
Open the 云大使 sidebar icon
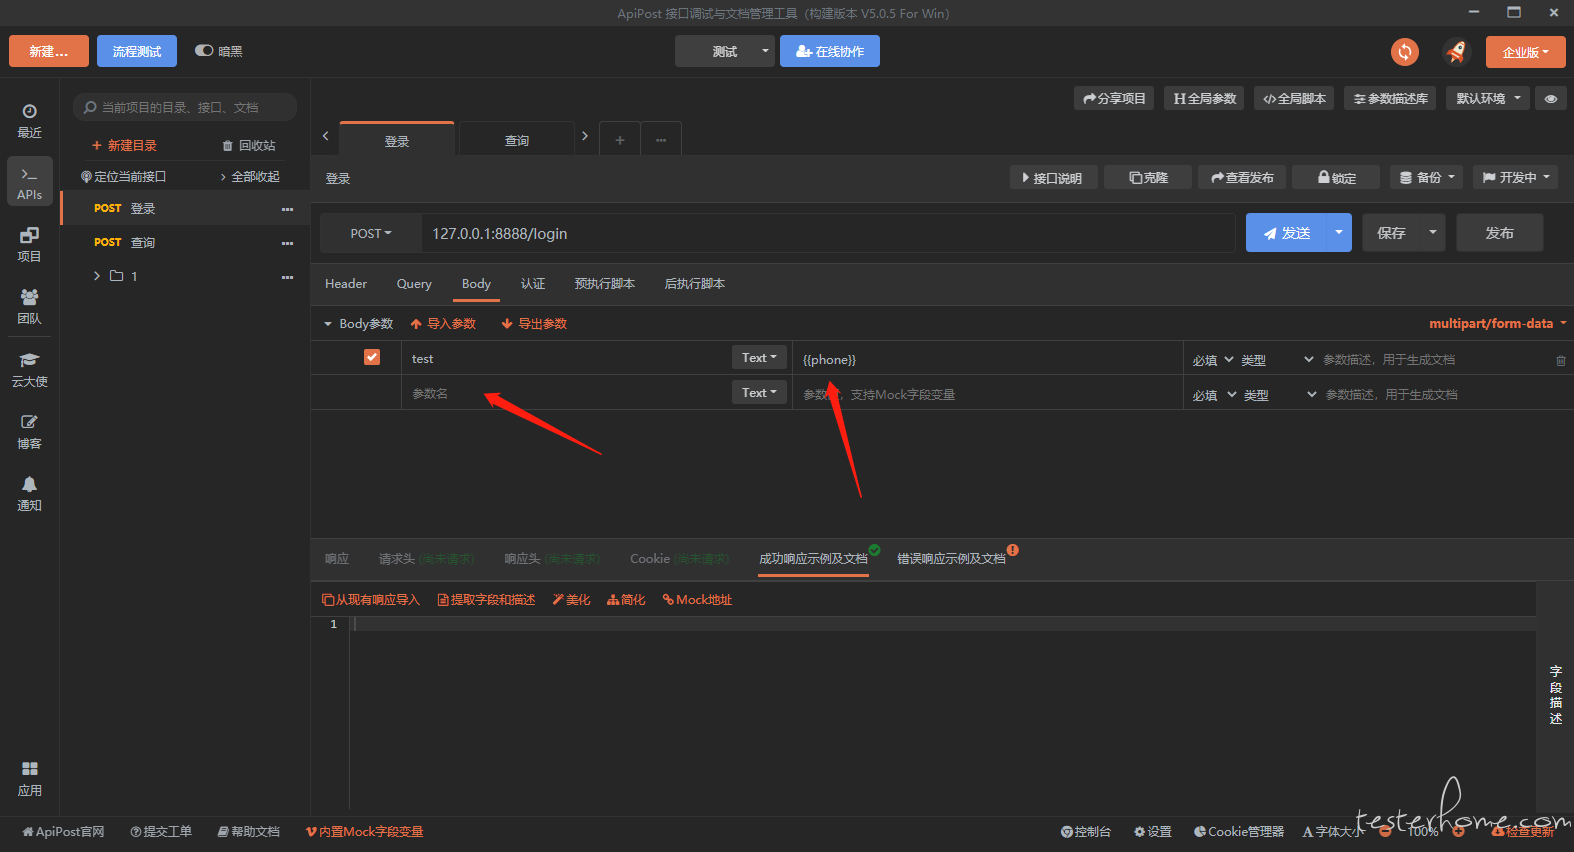(29, 369)
